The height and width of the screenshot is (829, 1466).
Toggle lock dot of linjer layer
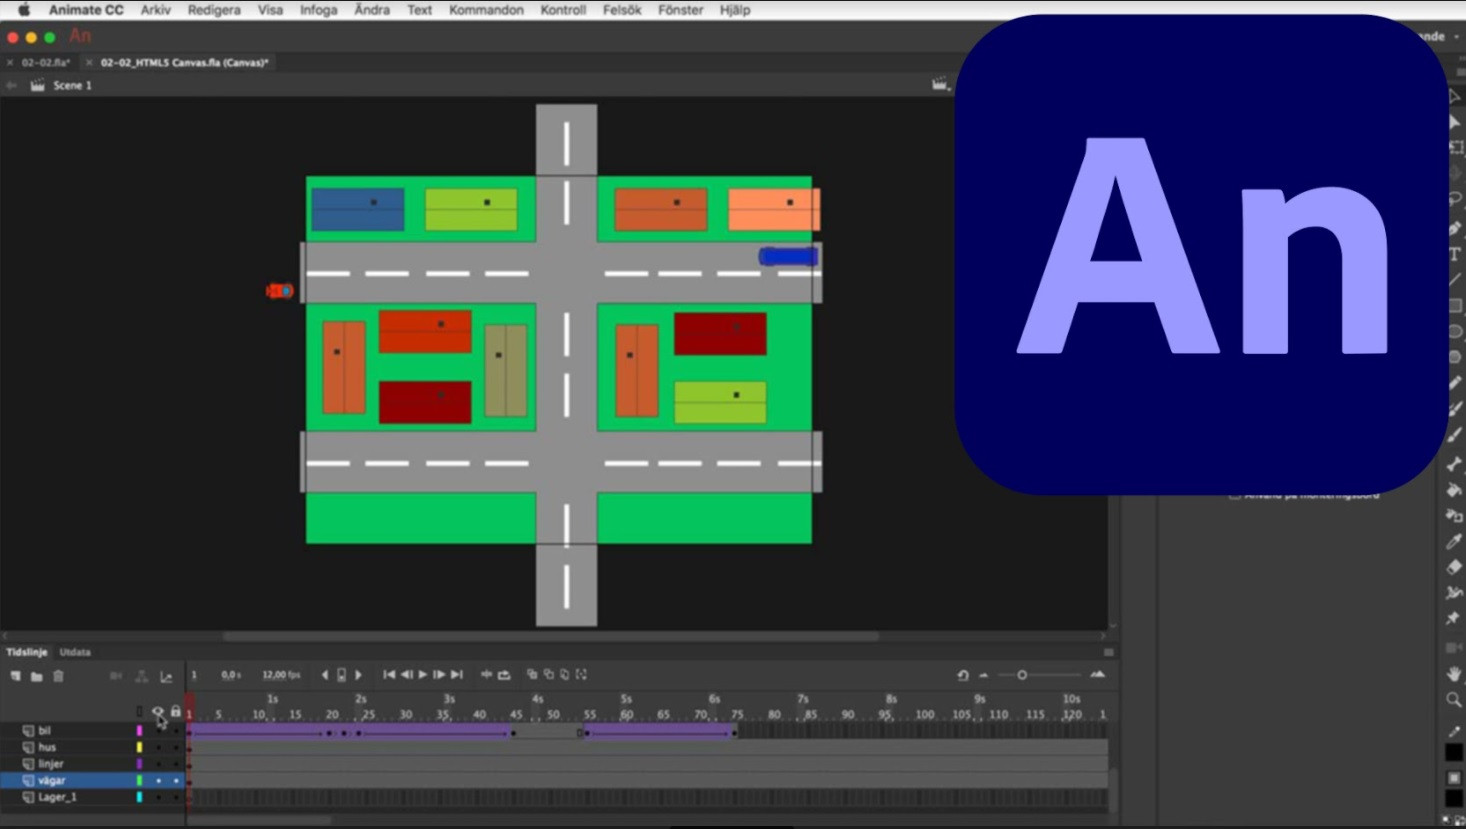click(x=176, y=764)
